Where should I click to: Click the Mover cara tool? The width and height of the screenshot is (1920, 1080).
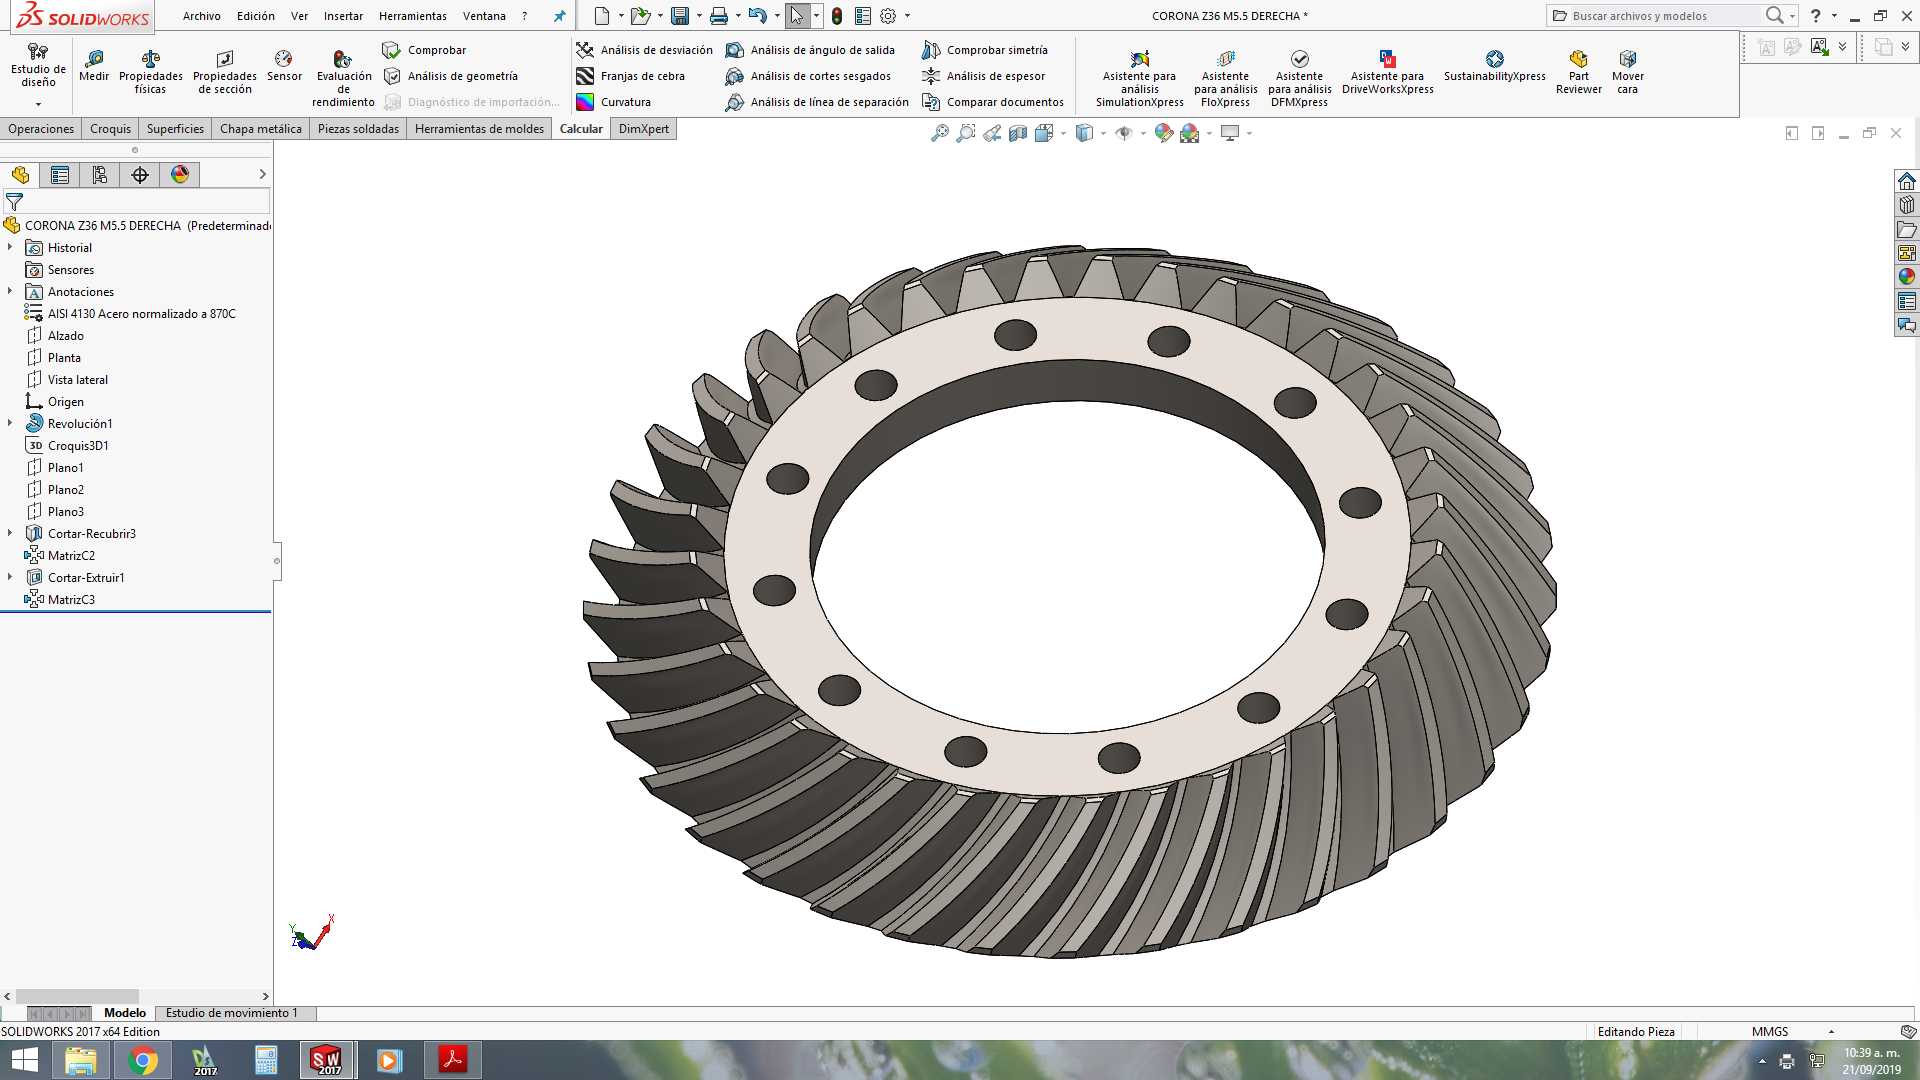[x=1627, y=72]
